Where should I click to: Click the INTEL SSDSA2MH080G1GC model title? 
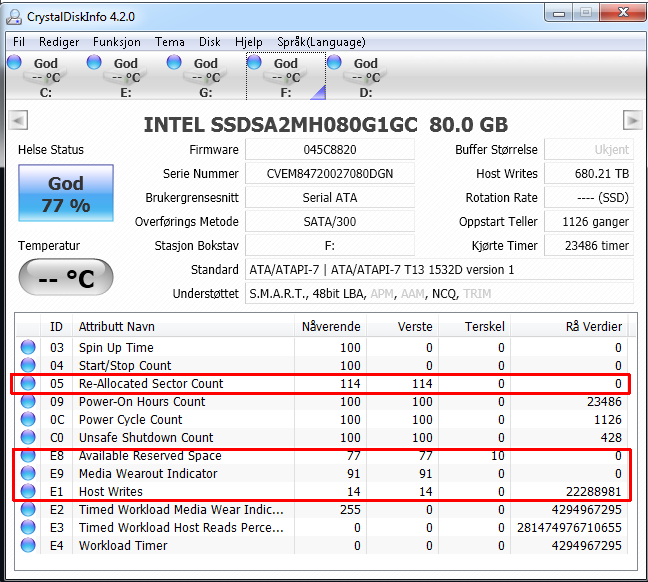click(326, 124)
